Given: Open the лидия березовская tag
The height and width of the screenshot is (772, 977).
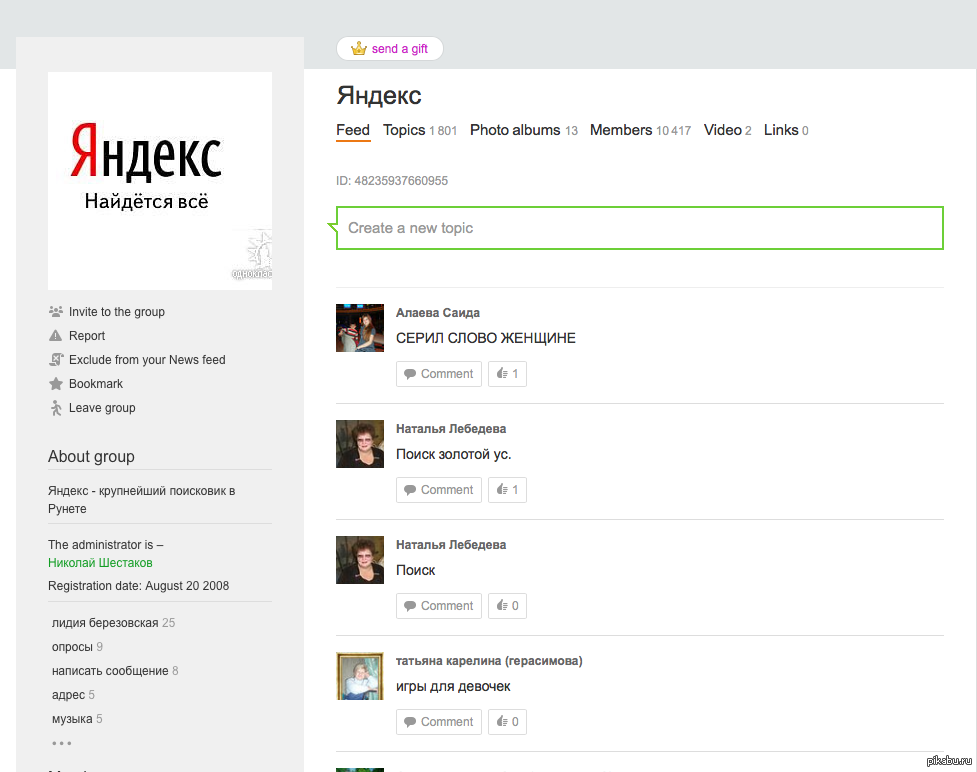Looking at the screenshot, I should click(105, 623).
